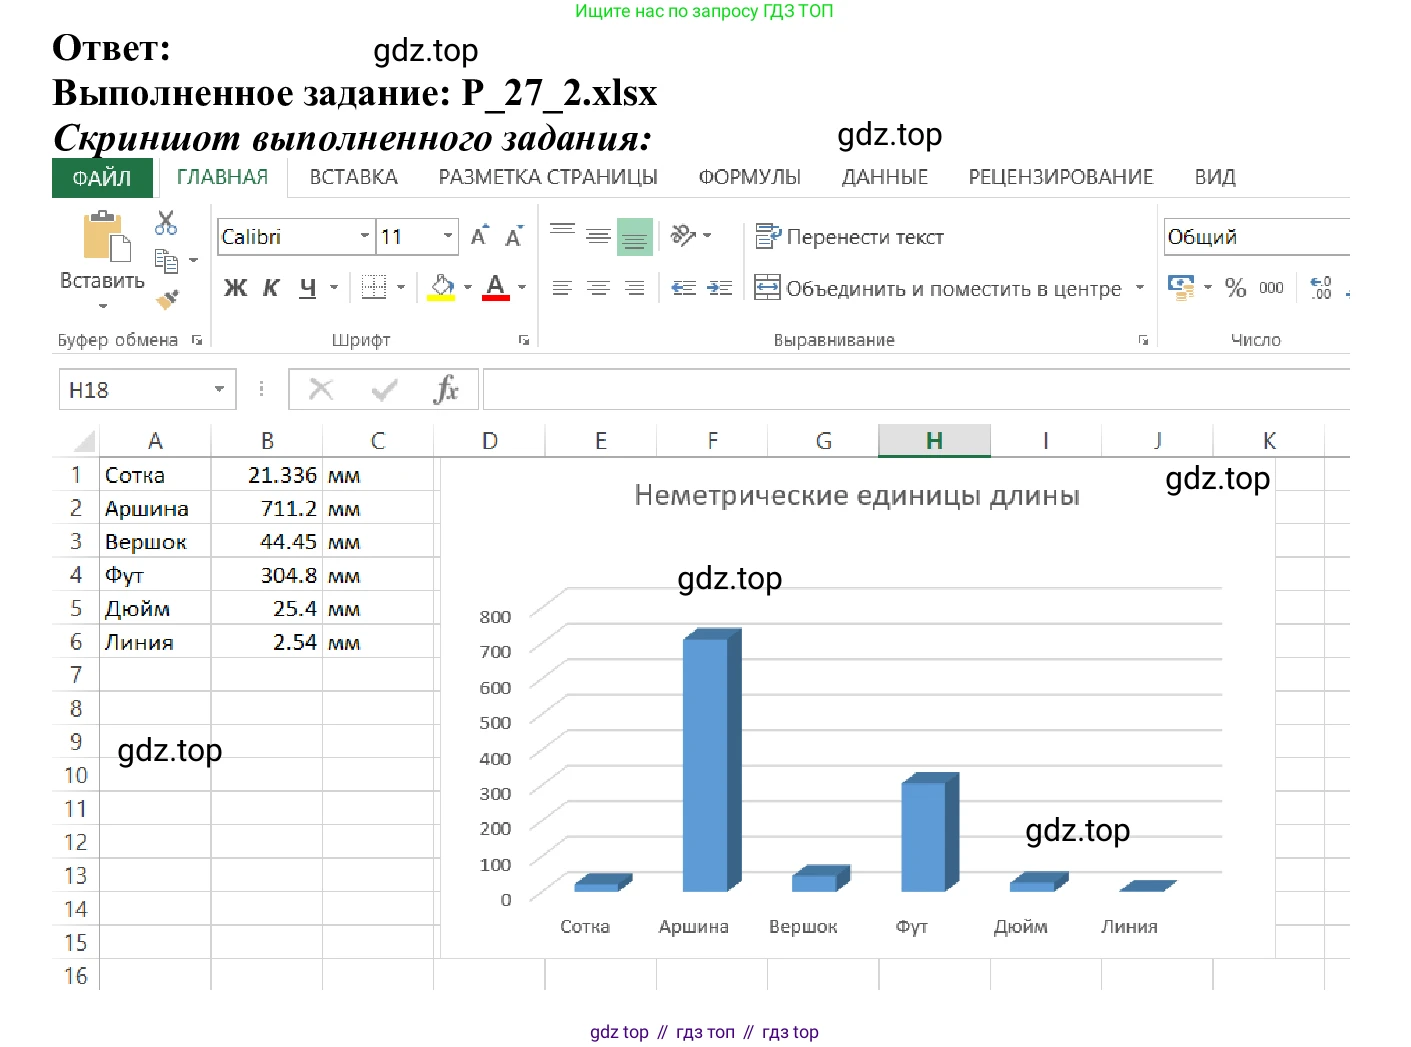The height and width of the screenshot is (1047, 1411).
Task: Click the Copy icon
Action: [x=166, y=261]
